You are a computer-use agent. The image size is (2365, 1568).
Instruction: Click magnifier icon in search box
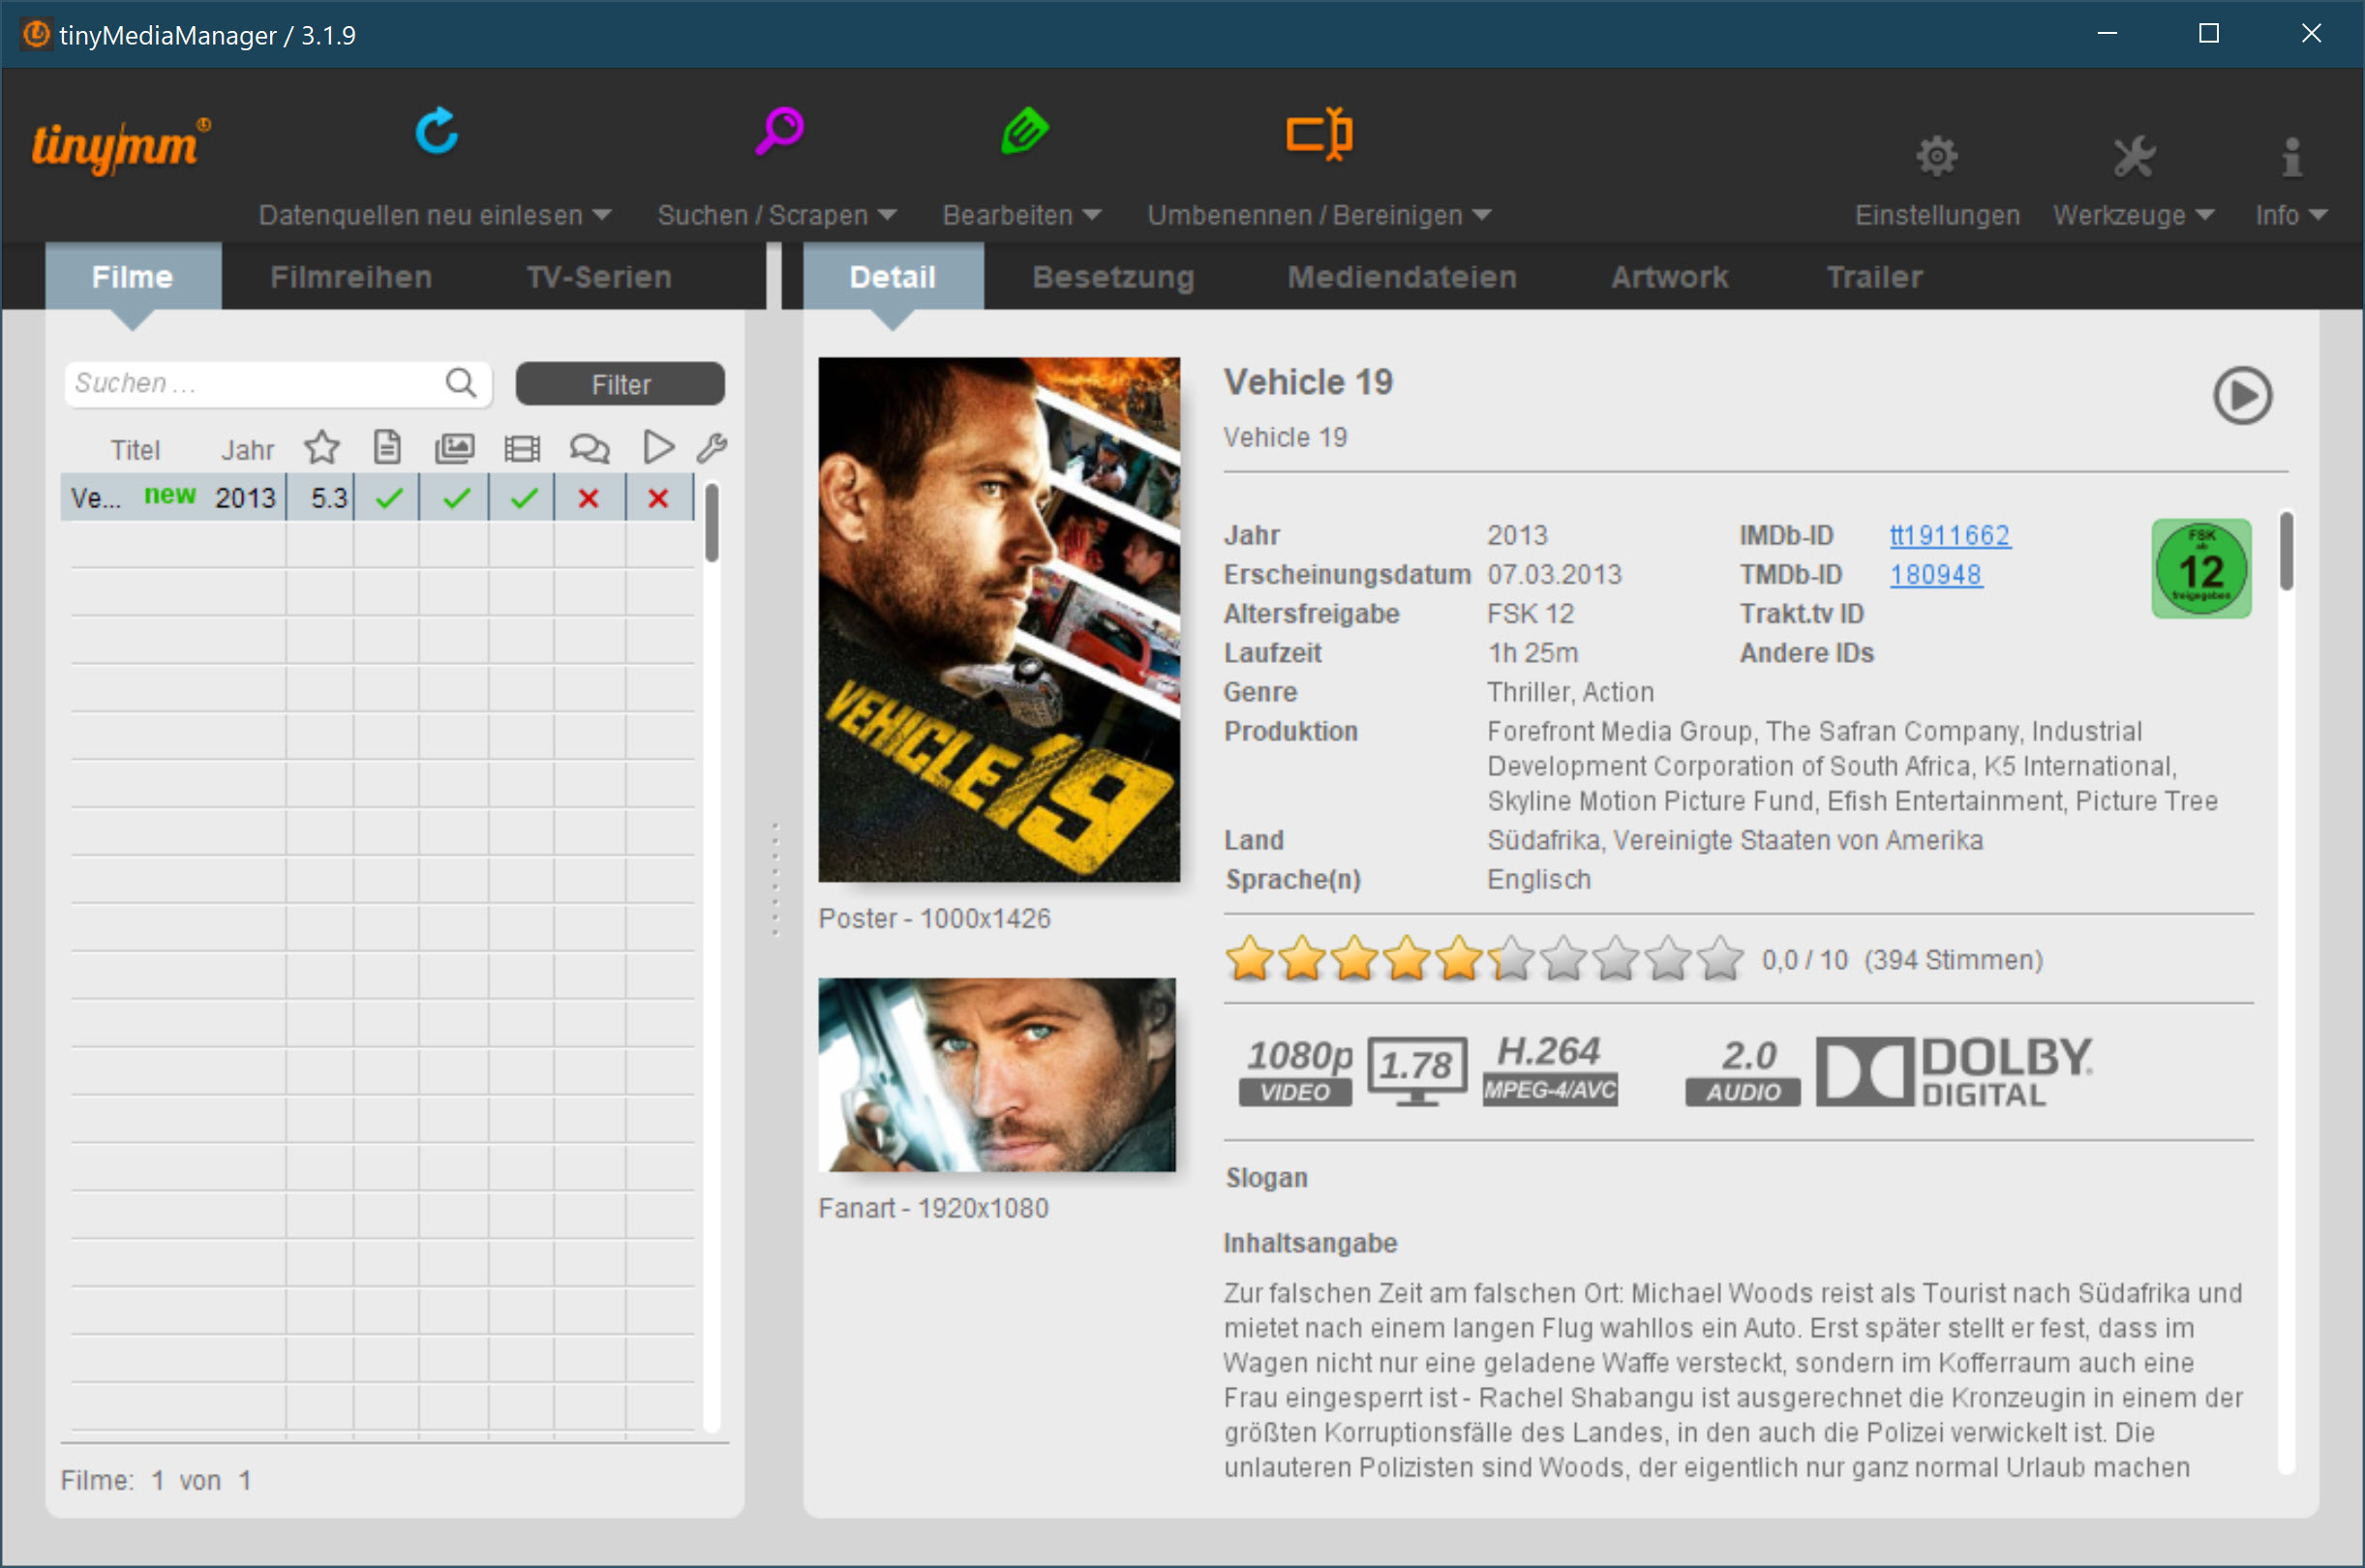coord(461,383)
